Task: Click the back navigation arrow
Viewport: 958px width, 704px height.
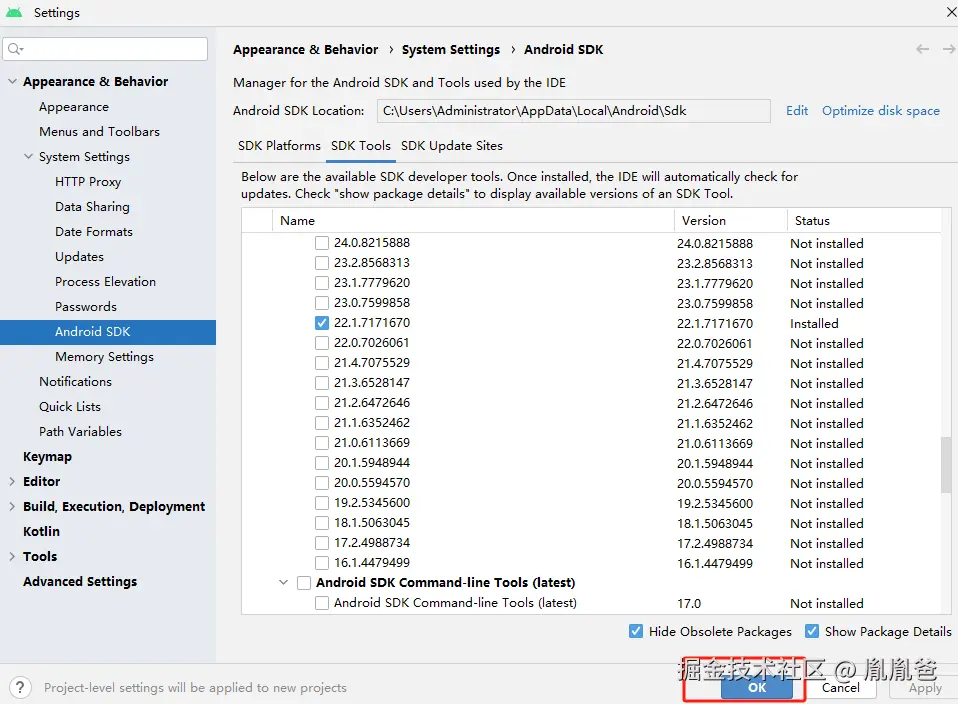Action: pyautogui.click(x=922, y=50)
